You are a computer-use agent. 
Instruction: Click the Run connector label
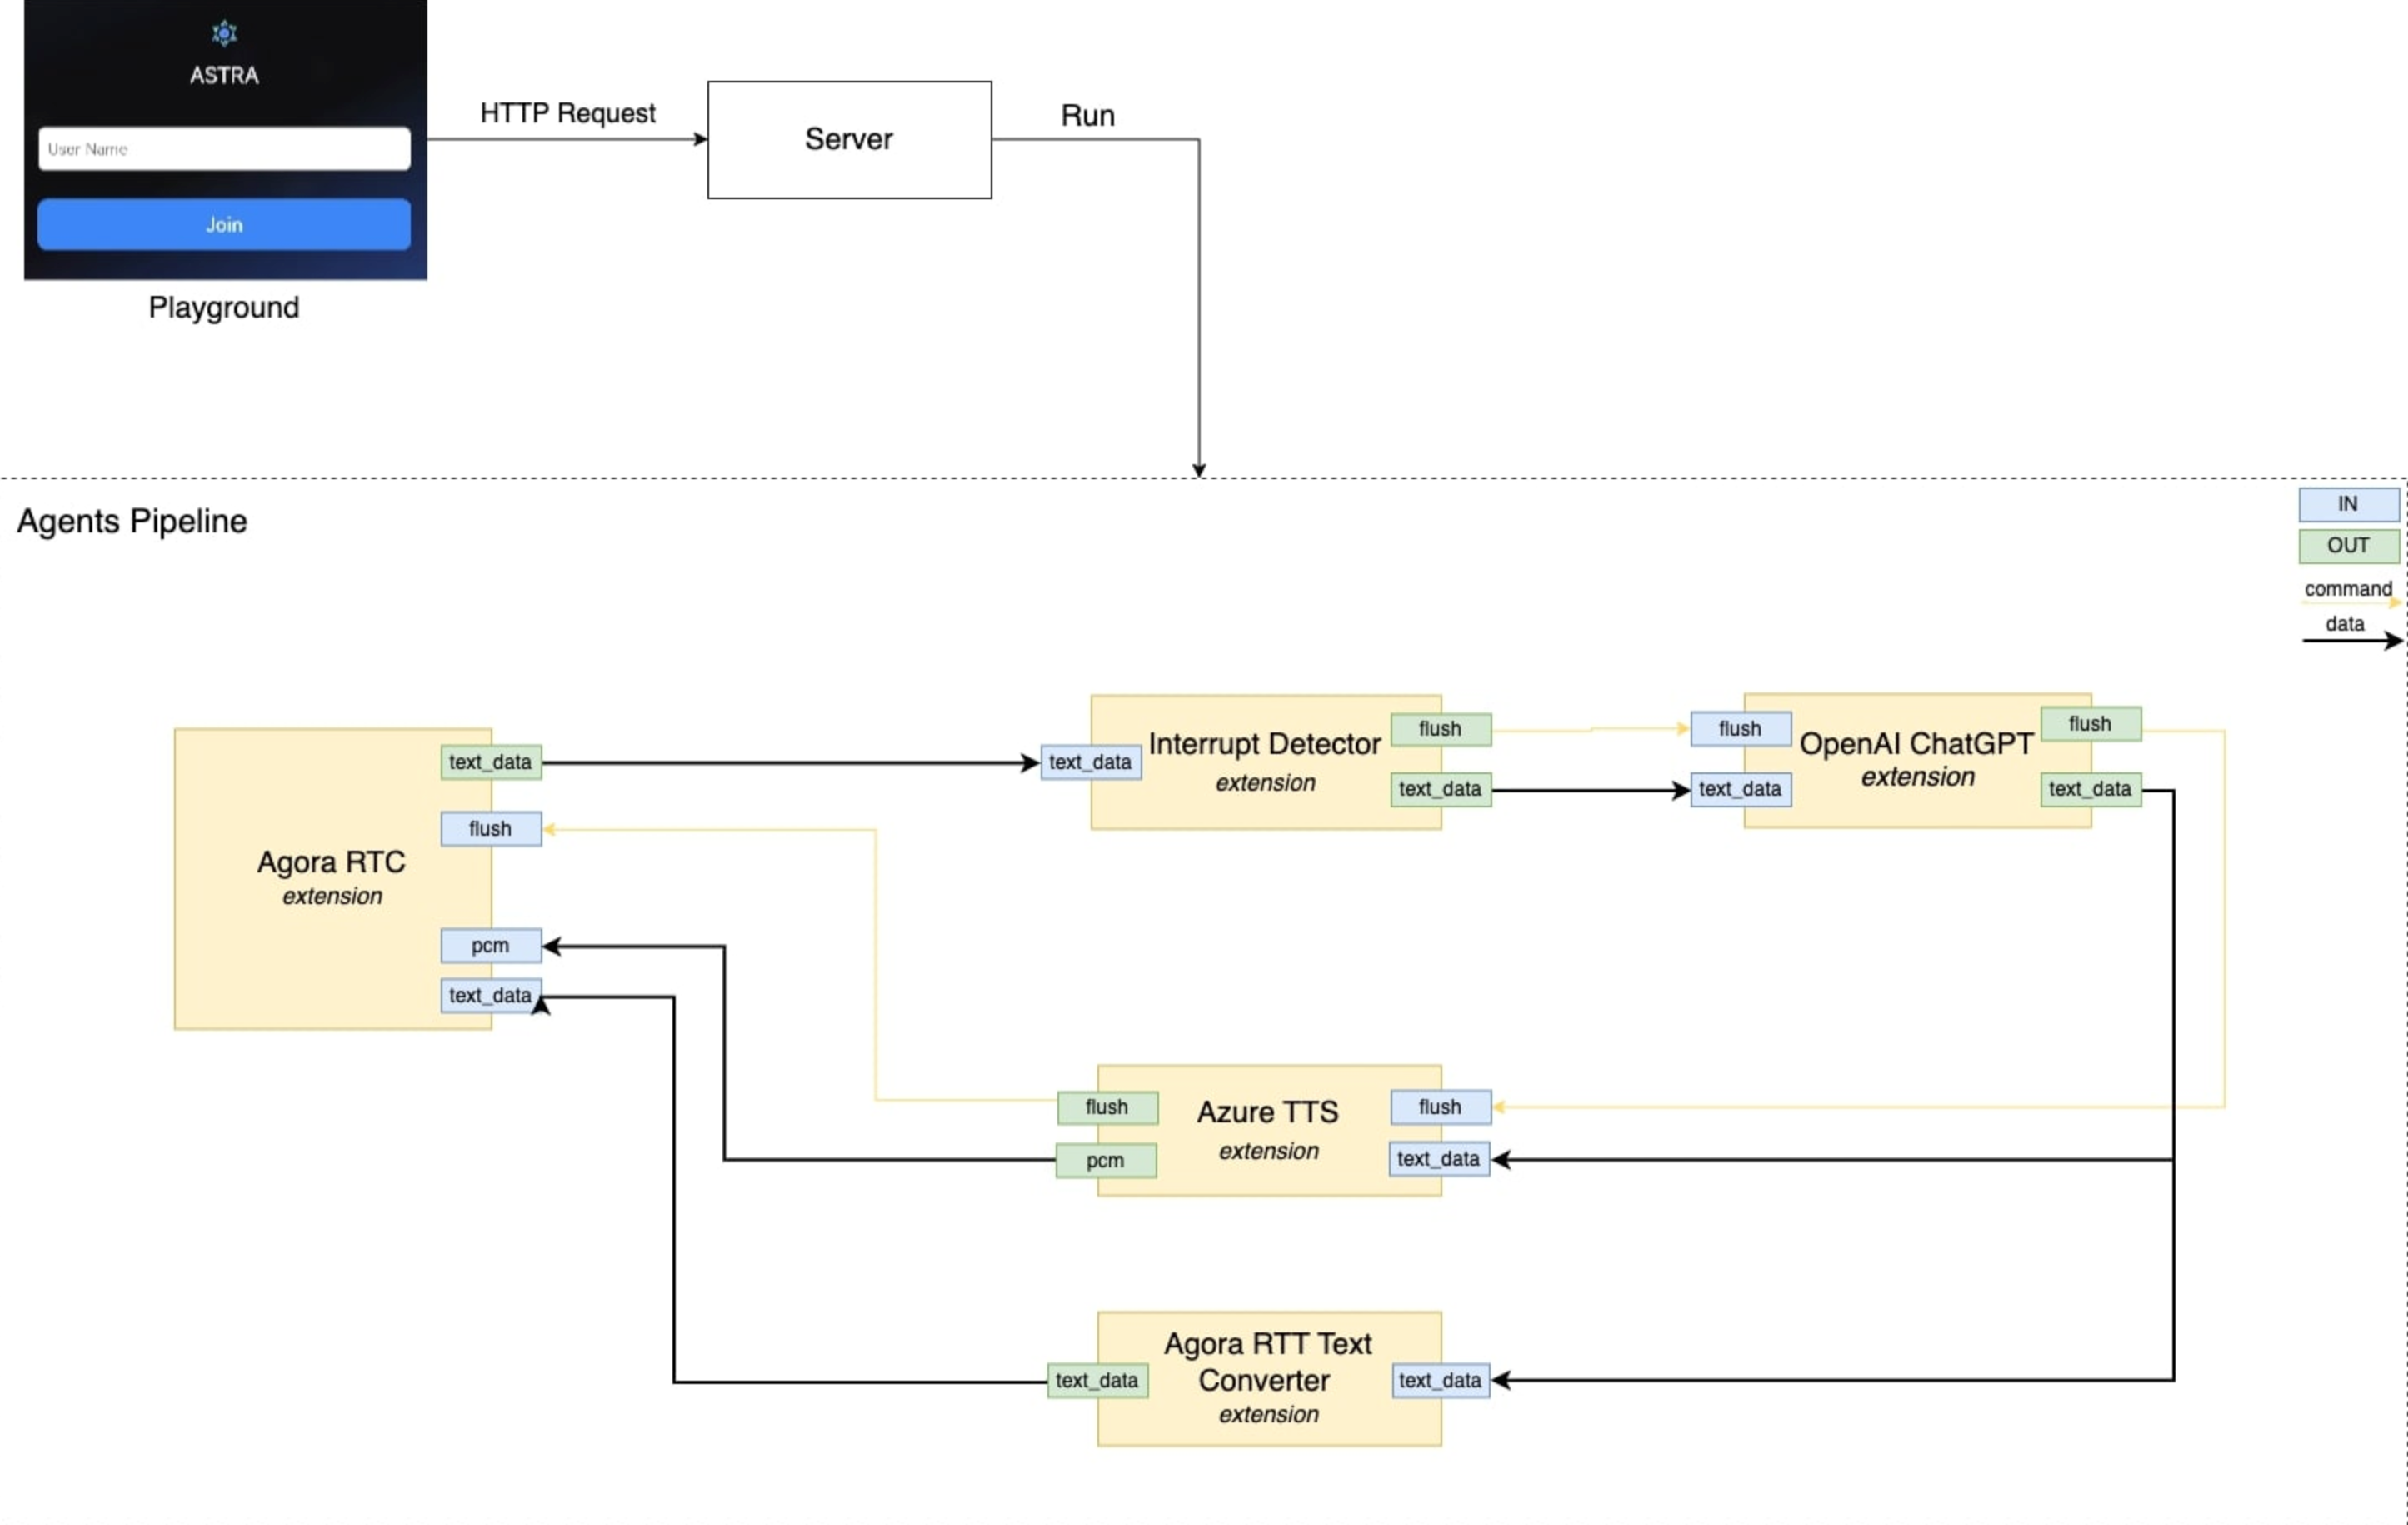coord(1087,116)
